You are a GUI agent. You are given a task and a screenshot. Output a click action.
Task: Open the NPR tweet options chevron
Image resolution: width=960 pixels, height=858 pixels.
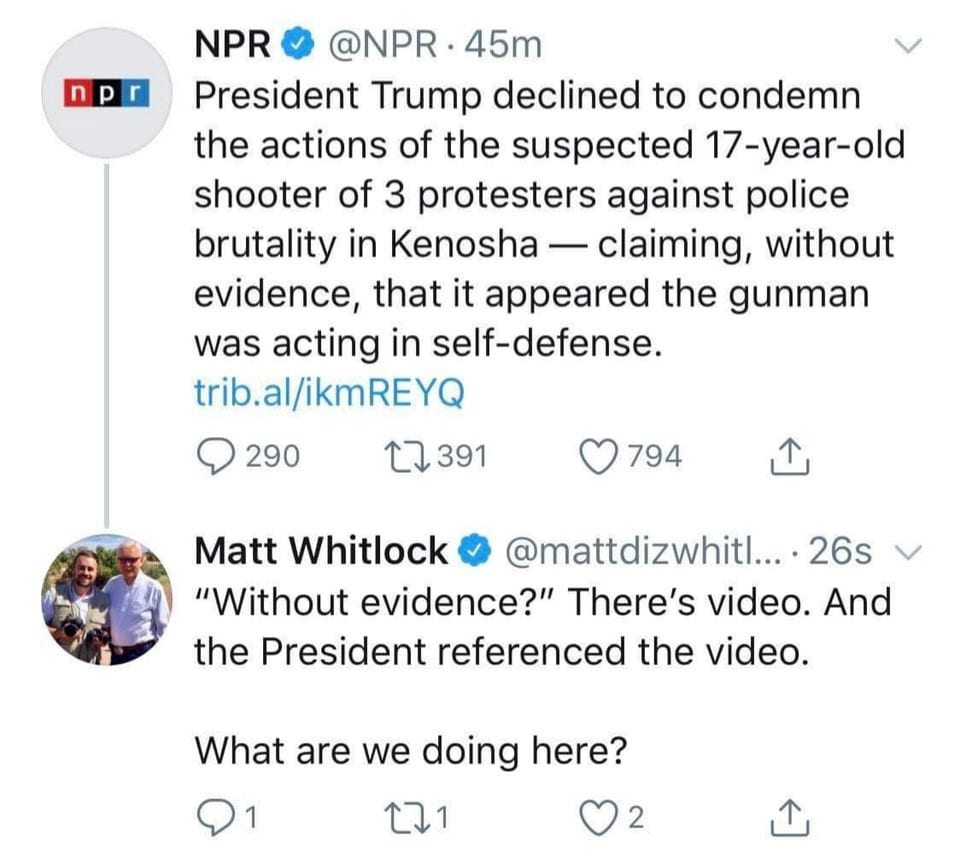pos(908,46)
